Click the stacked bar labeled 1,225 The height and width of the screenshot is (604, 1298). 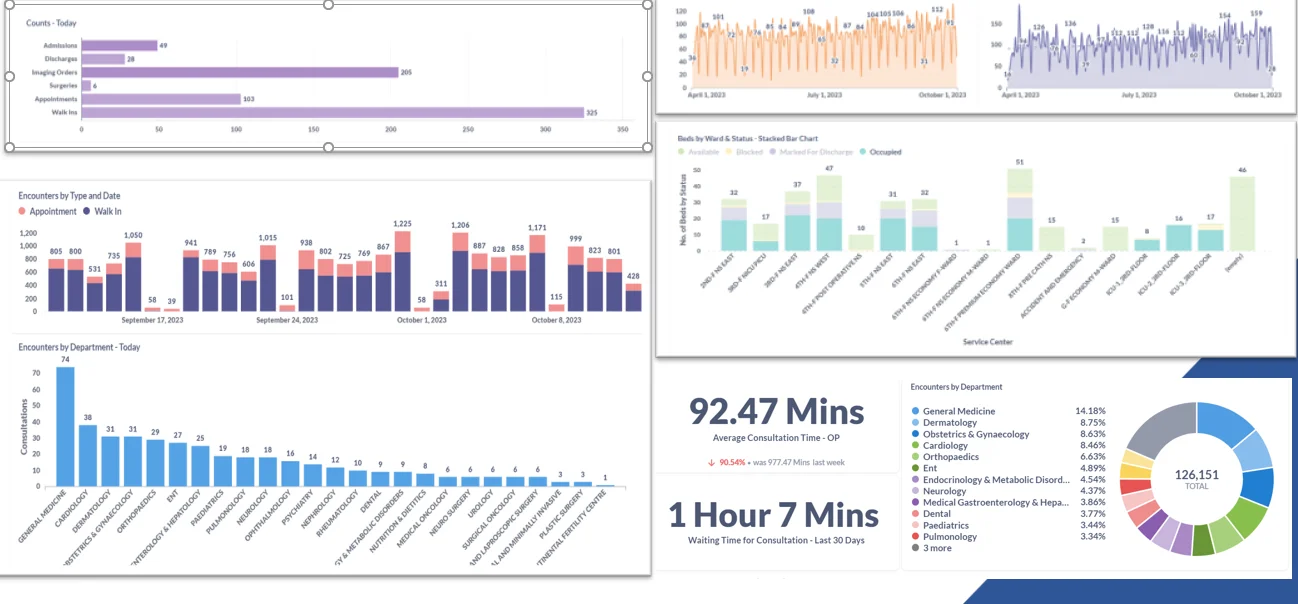(x=402, y=271)
